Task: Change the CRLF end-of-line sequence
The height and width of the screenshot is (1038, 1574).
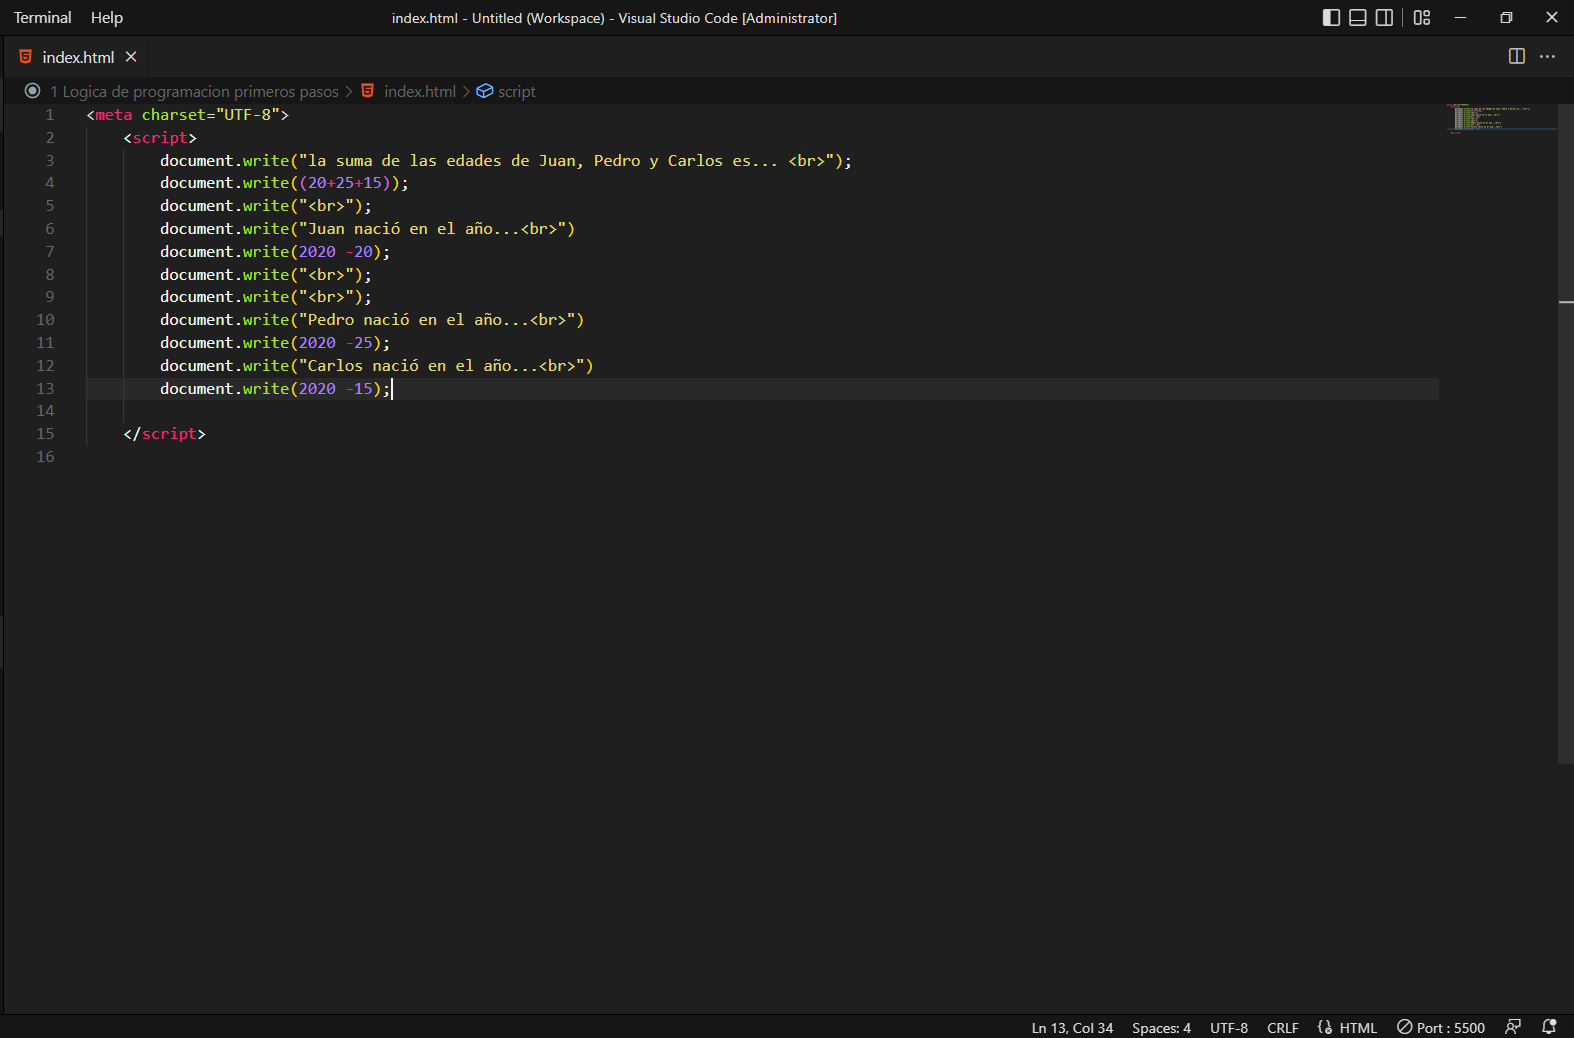Action: click(x=1283, y=1028)
